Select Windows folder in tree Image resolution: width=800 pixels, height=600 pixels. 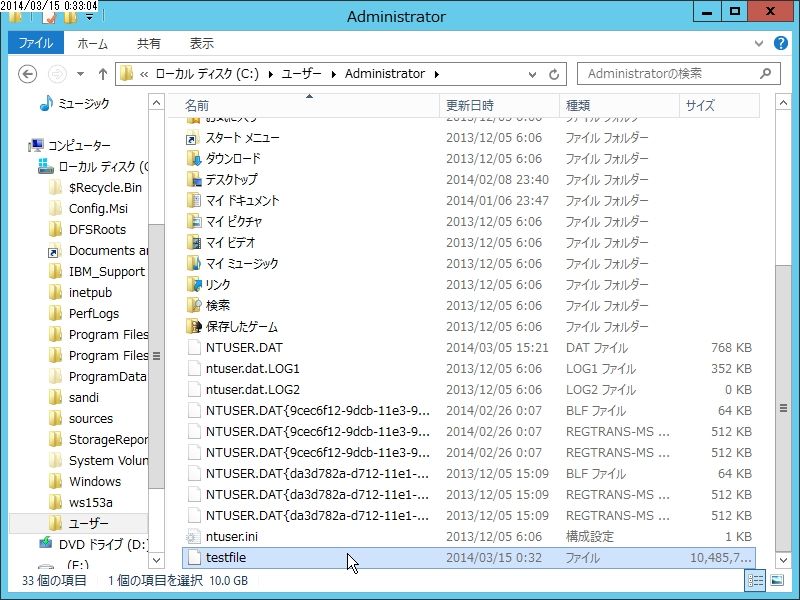click(95, 481)
